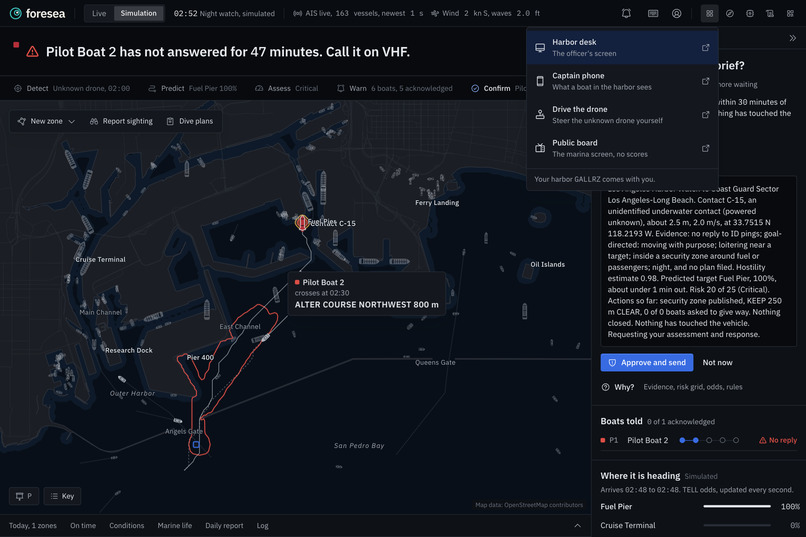
Task: Click the red warning triangle alert icon
Action: click(x=32, y=51)
